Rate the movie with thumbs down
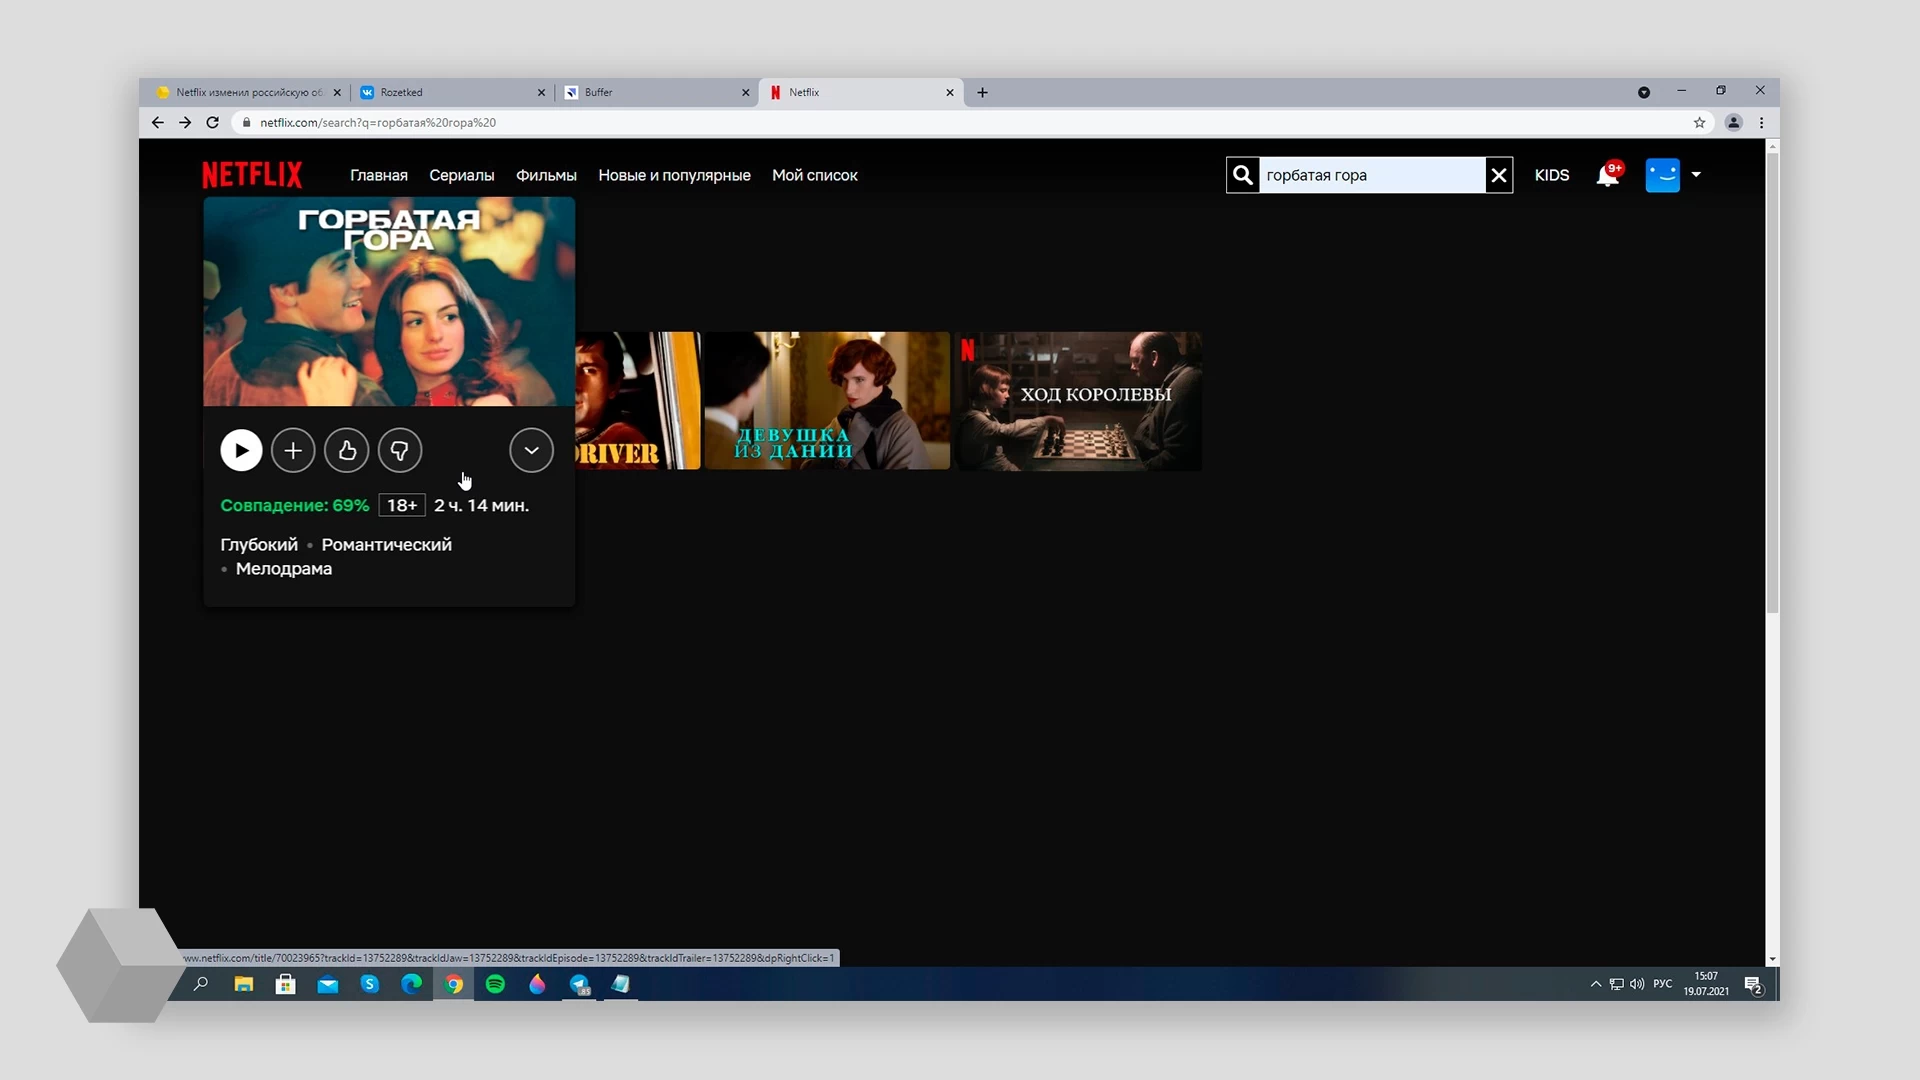This screenshot has width=1920, height=1080. [x=400, y=451]
